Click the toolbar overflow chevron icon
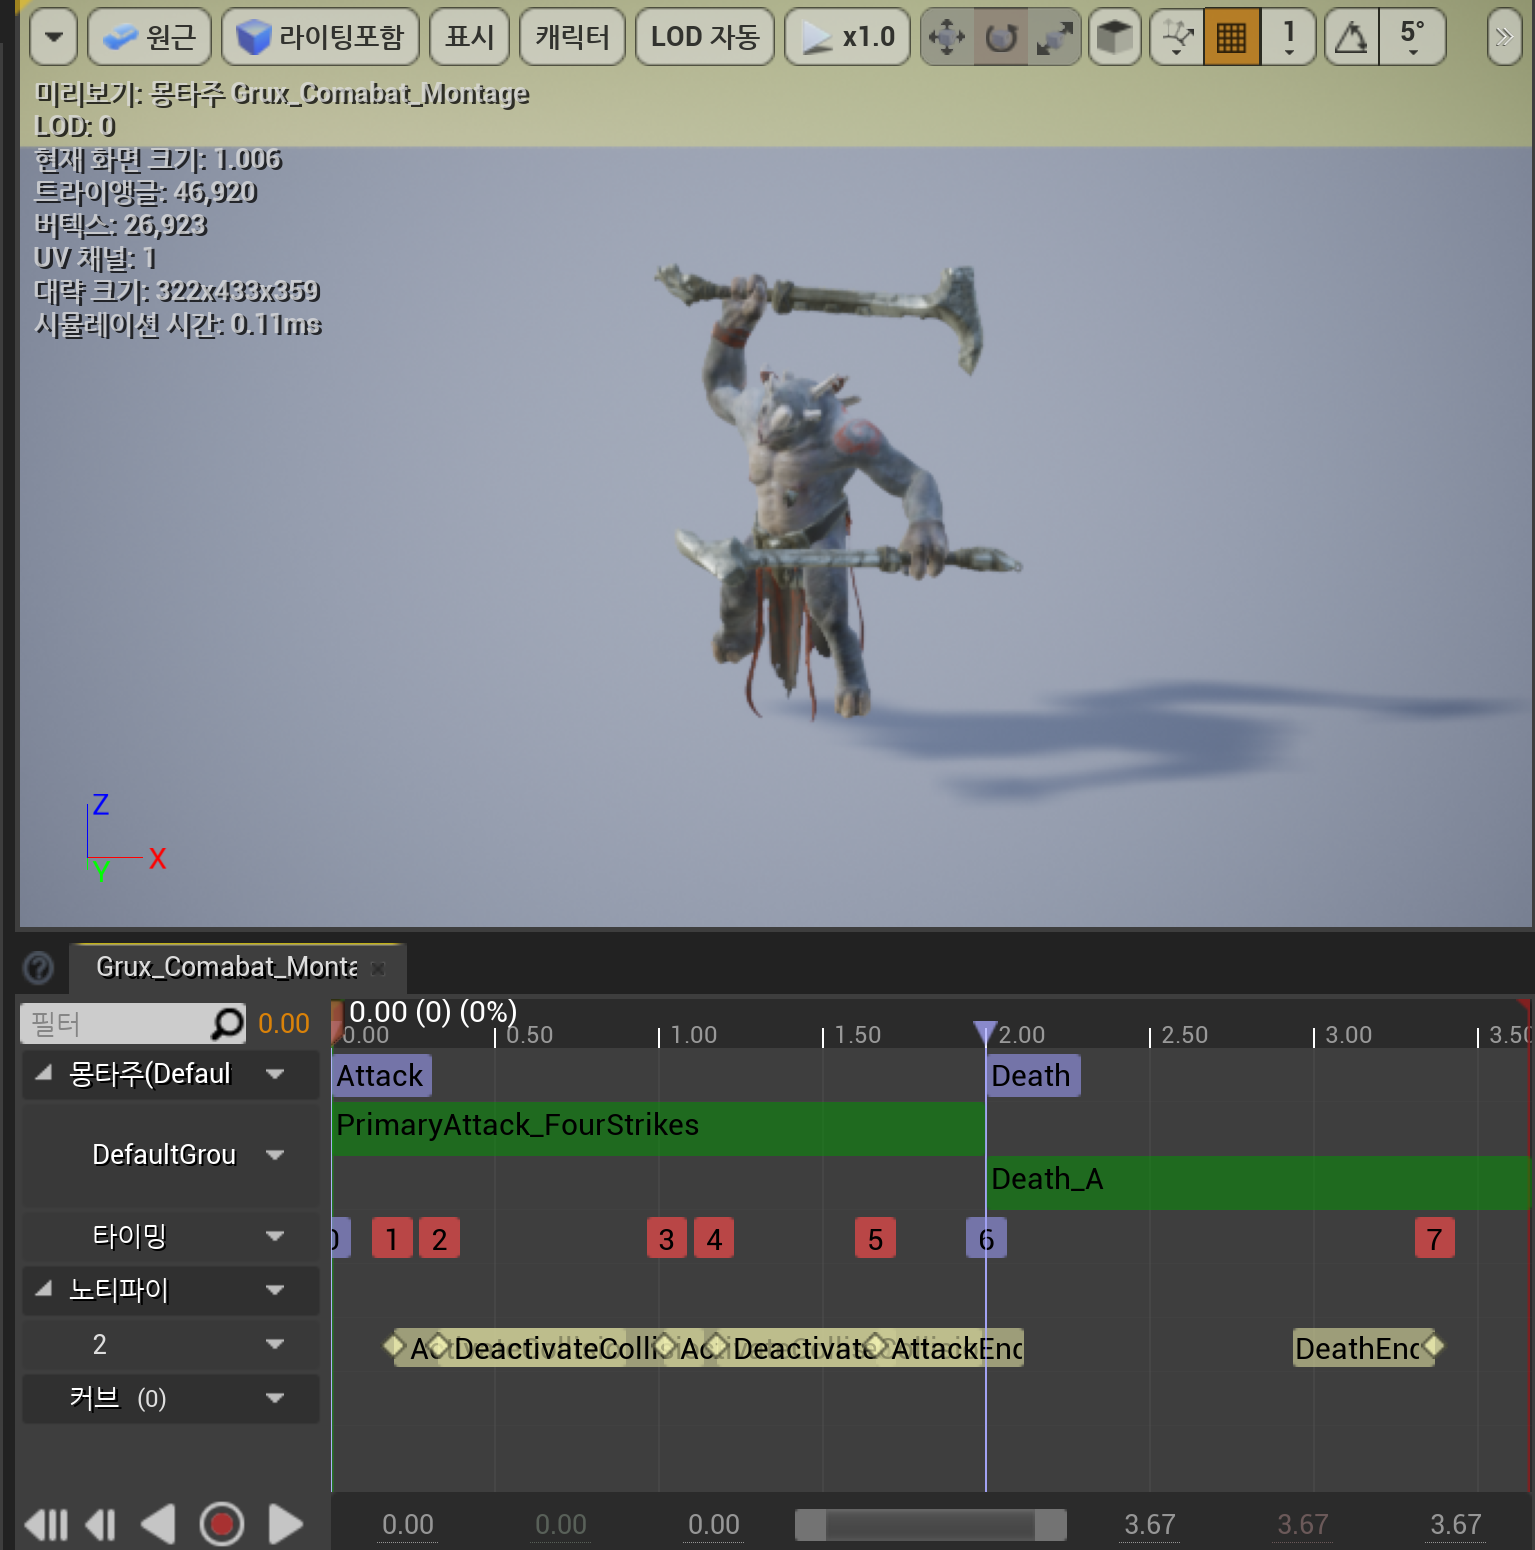Image resolution: width=1535 pixels, height=1550 pixels. pos(1504,36)
